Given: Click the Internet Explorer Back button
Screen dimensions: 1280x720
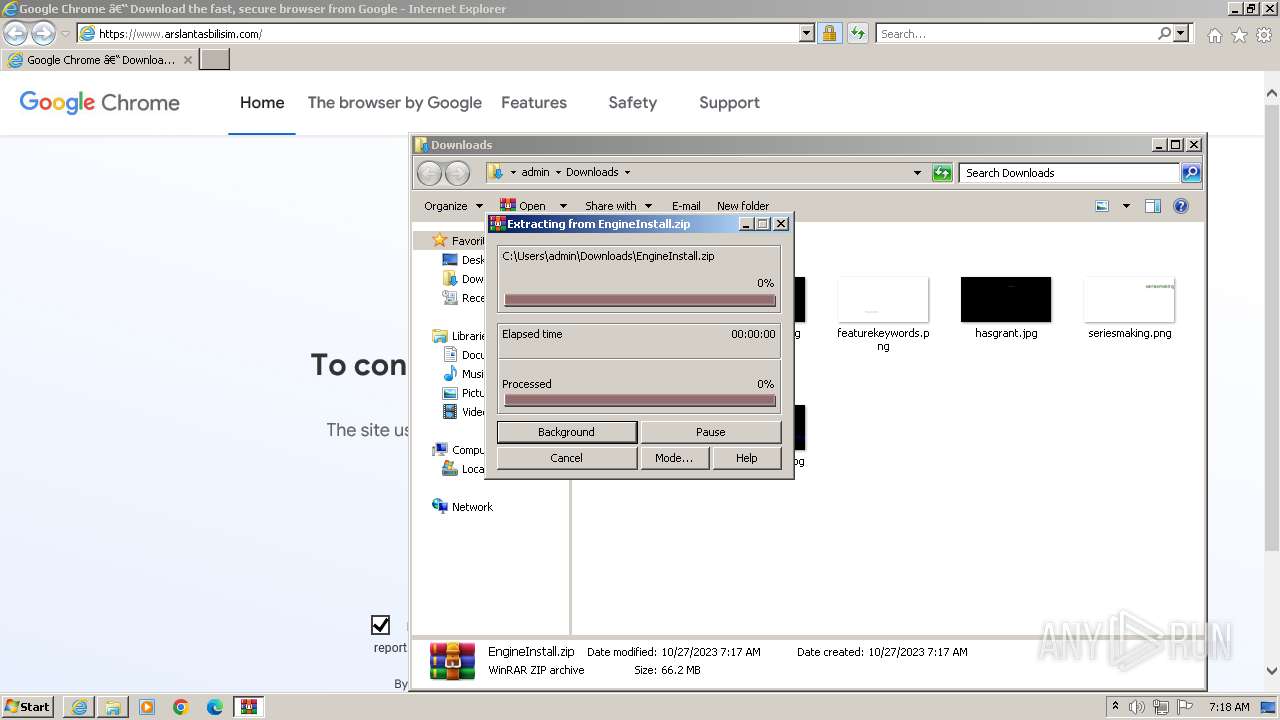Looking at the screenshot, I should [15, 33].
